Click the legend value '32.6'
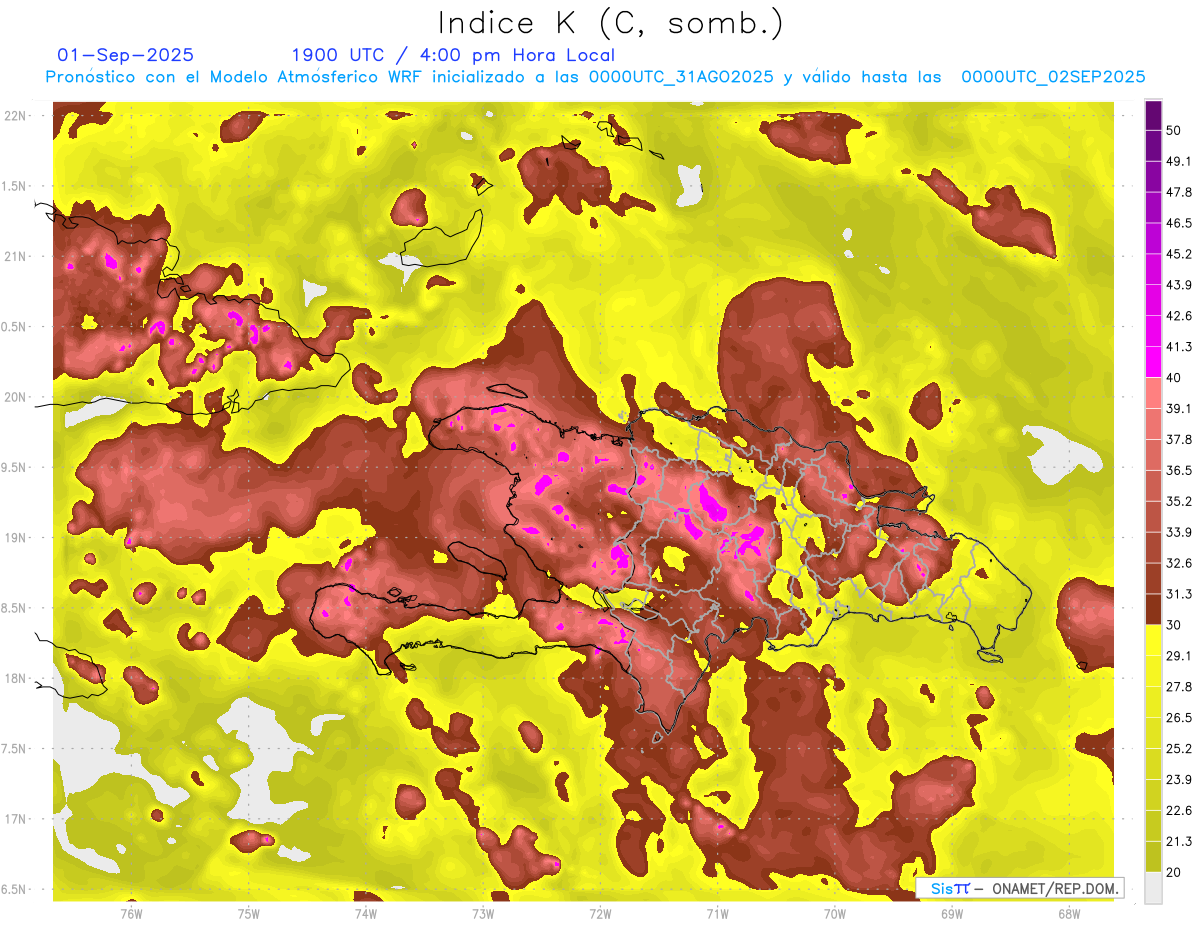The width and height of the screenshot is (1200, 927). [x=1179, y=563]
